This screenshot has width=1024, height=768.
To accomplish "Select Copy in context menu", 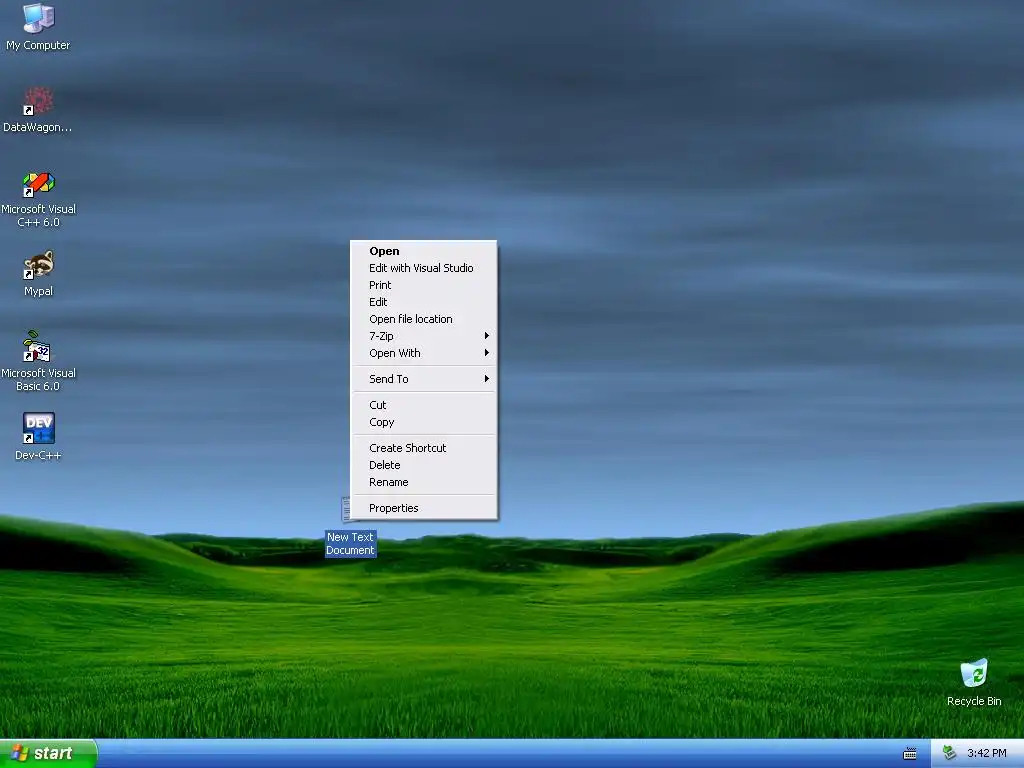I will [x=424, y=422].
